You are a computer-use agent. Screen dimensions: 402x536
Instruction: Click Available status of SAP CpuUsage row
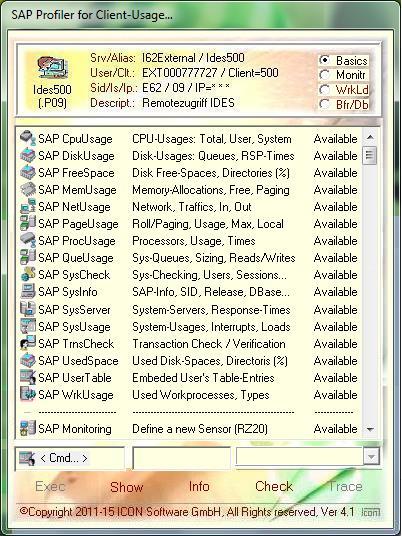tap(336, 139)
